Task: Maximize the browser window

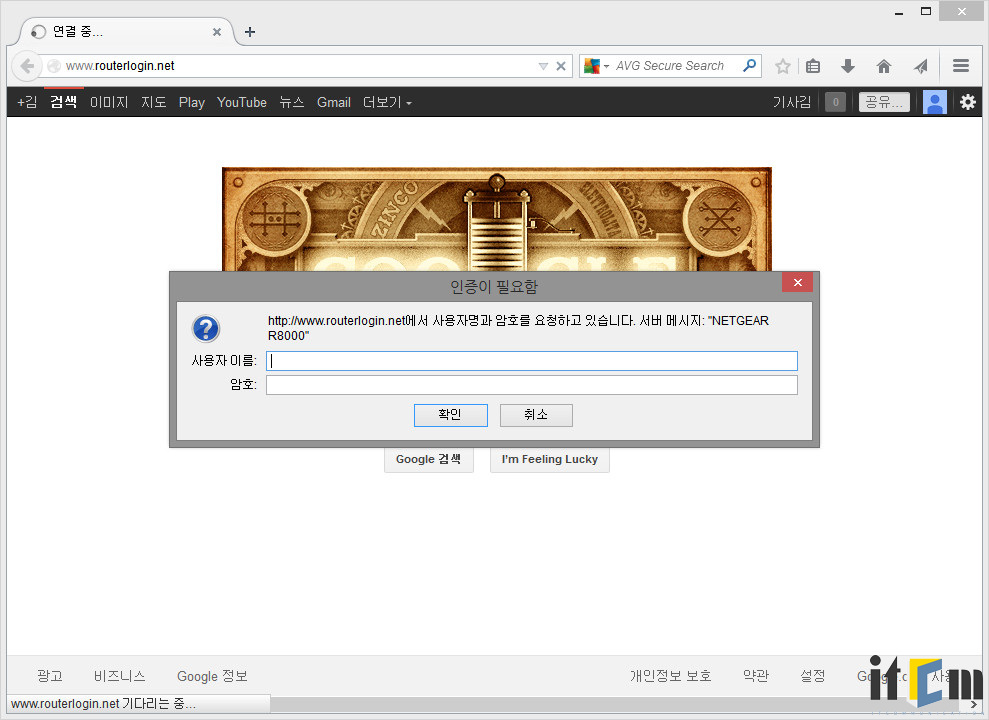Action: click(926, 11)
